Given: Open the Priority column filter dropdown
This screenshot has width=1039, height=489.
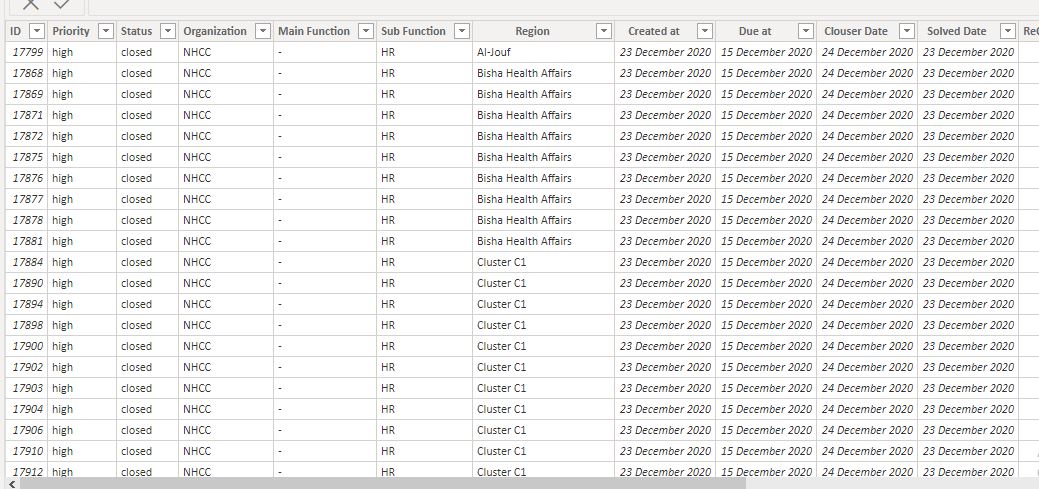Looking at the screenshot, I should click(105, 31).
